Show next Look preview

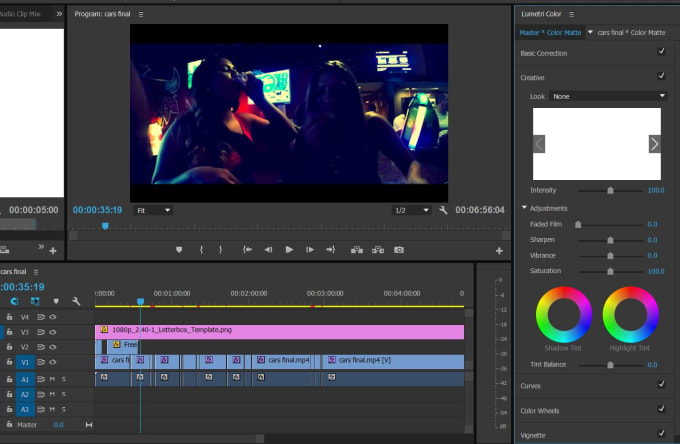tap(655, 144)
